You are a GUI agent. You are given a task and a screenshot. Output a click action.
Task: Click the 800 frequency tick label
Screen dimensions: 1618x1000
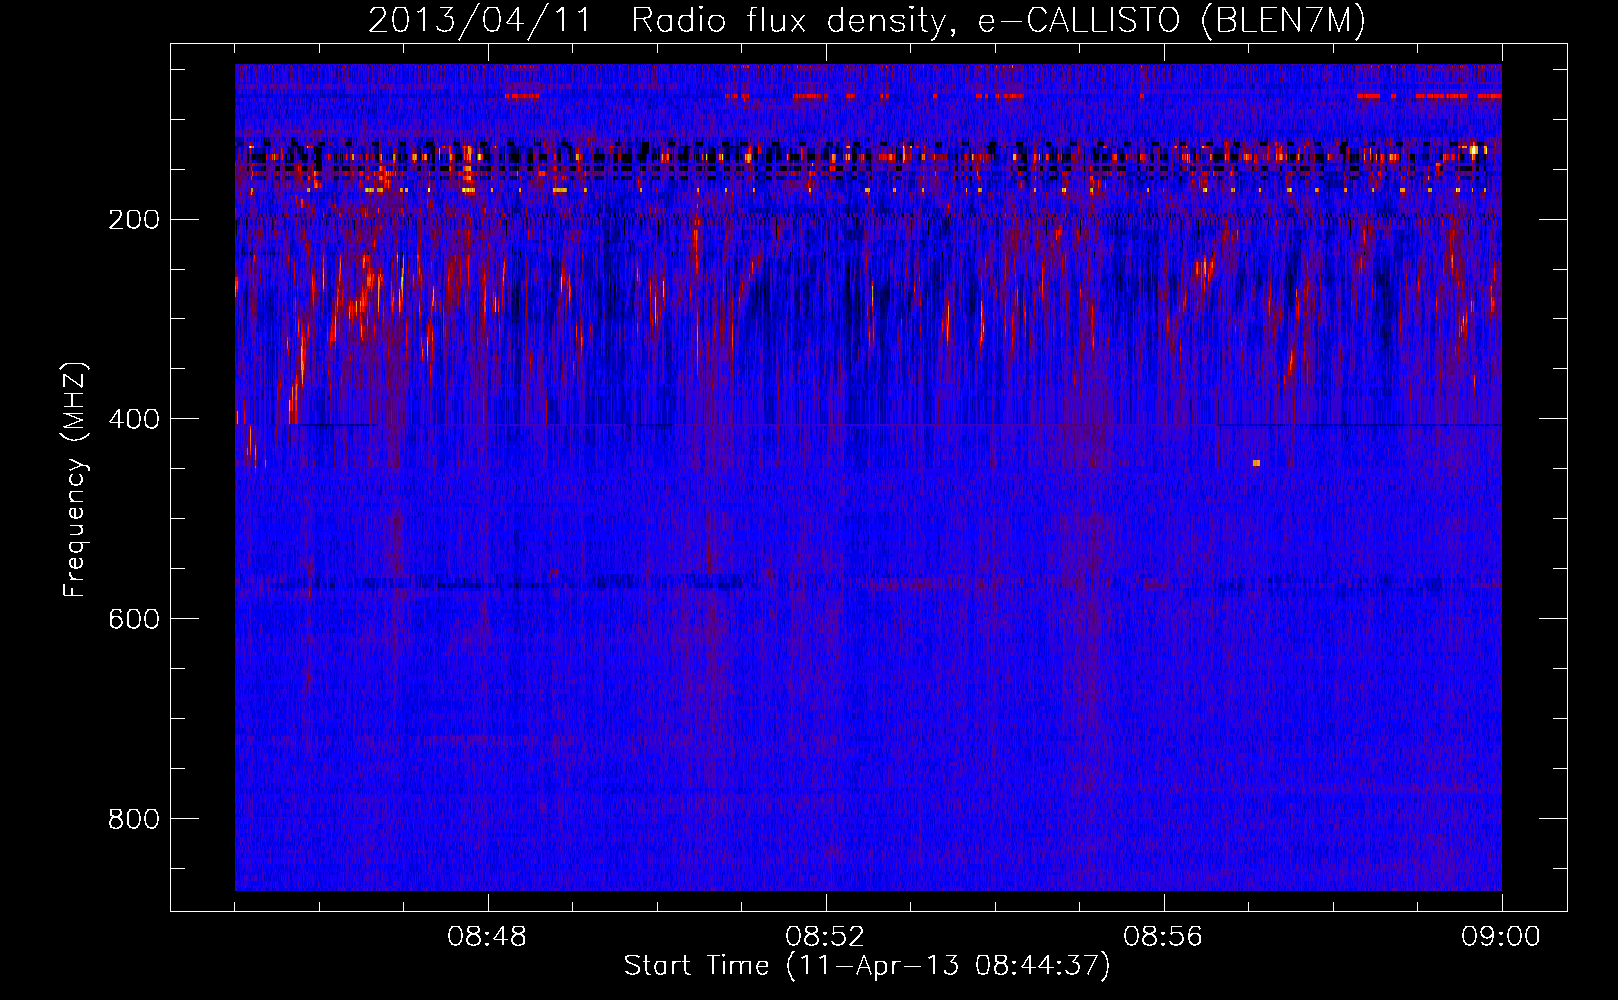pos(133,819)
